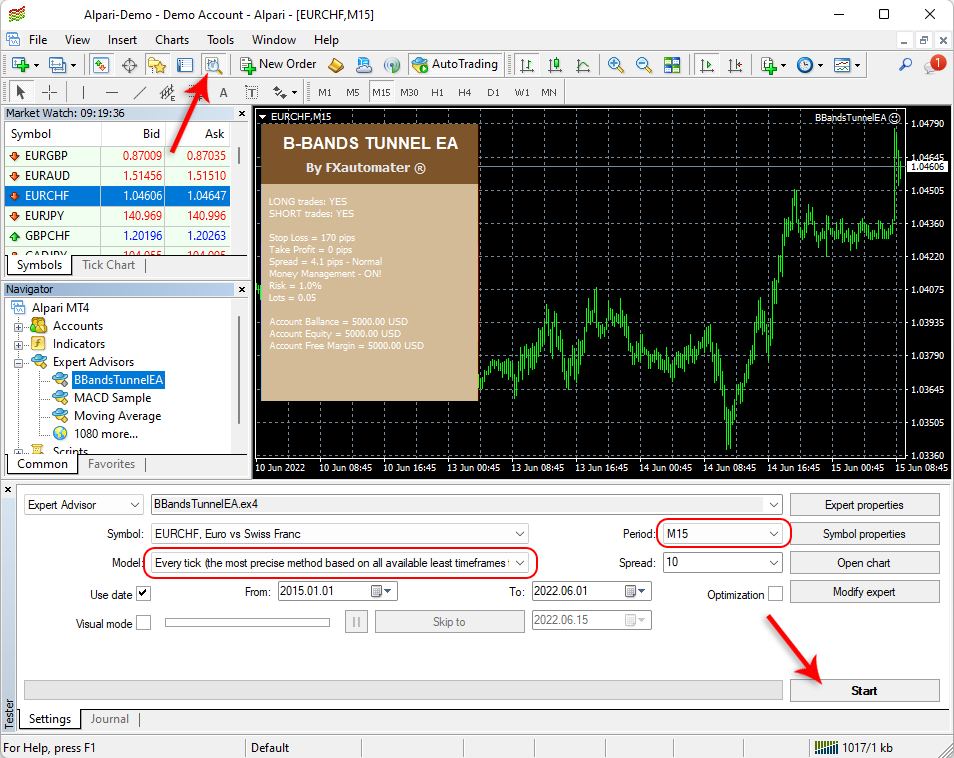Viewport: 954px width, 758px height.
Task: Switch to the Favorites tab in Navigator
Action: click(x=111, y=464)
